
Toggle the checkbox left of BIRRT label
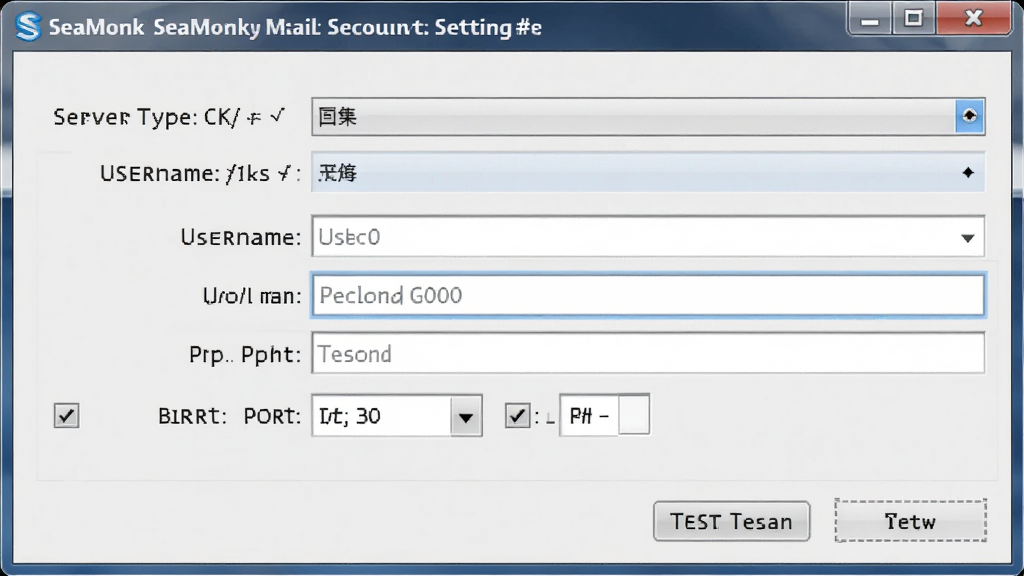67,415
